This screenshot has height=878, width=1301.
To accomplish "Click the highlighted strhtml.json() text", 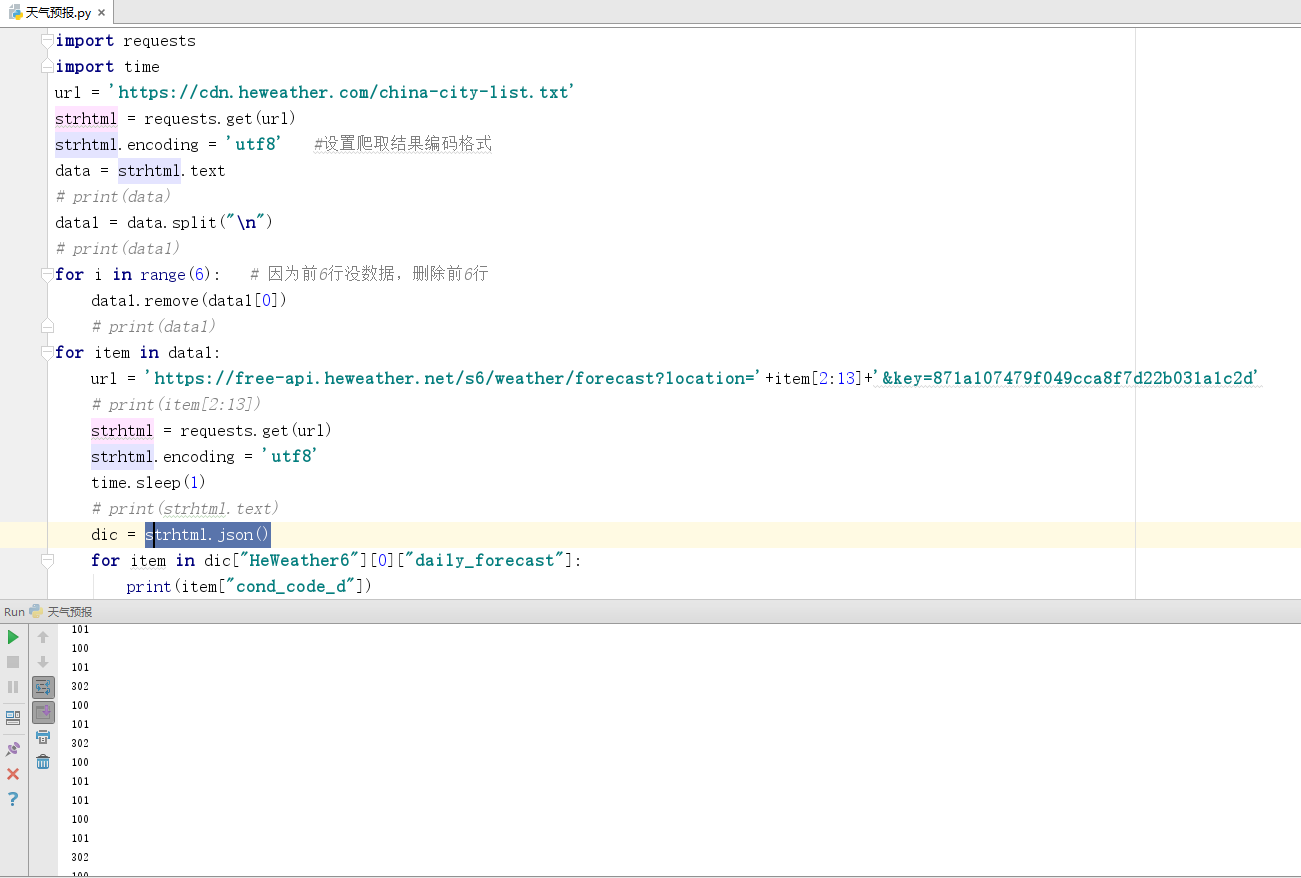I will click(x=208, y=535).
